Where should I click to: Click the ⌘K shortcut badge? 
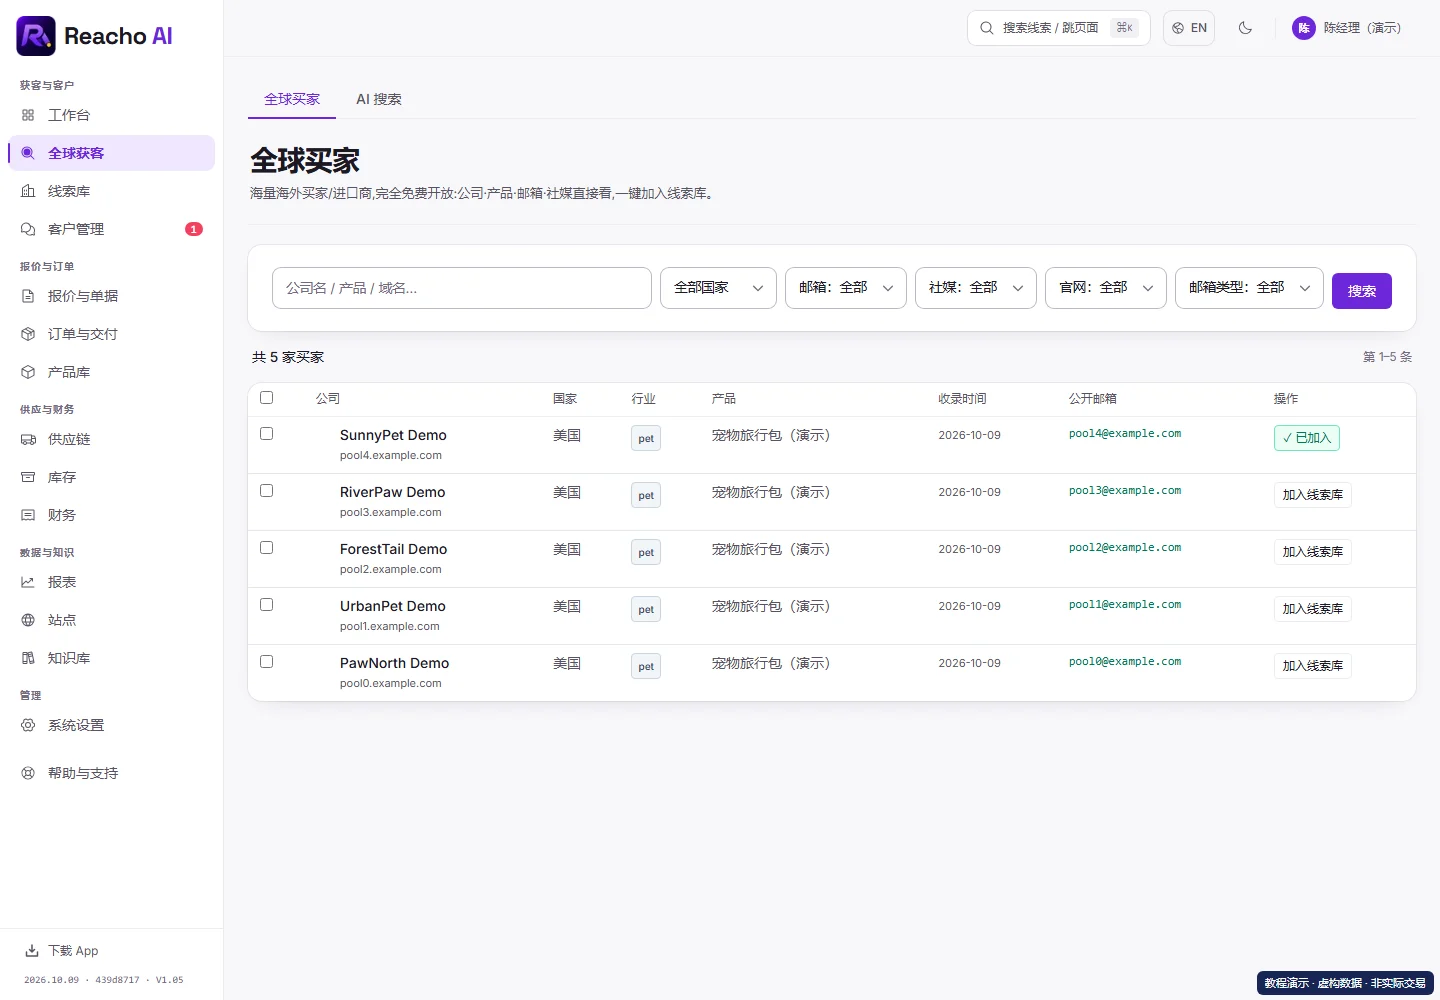[x=1125, y=28]
